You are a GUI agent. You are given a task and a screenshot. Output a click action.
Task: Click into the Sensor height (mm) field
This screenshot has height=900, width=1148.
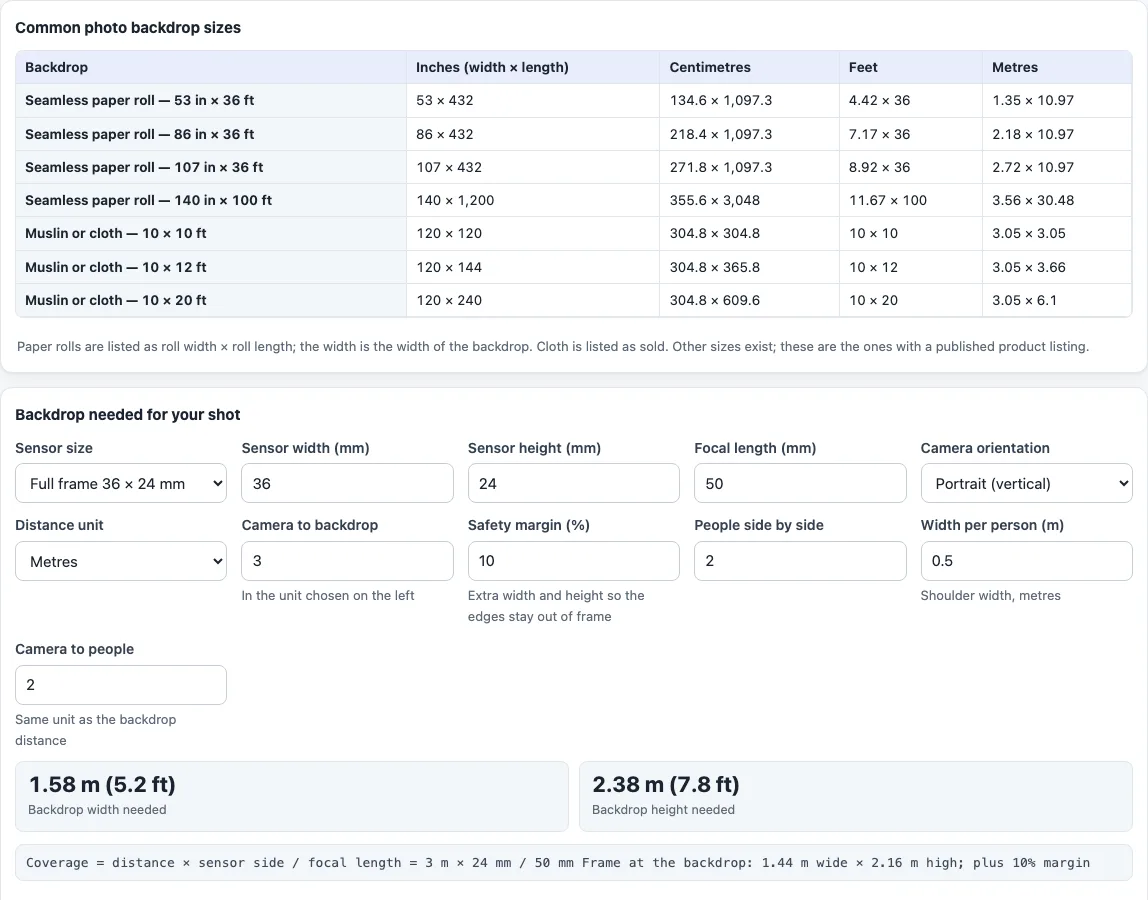pos(573,483)
